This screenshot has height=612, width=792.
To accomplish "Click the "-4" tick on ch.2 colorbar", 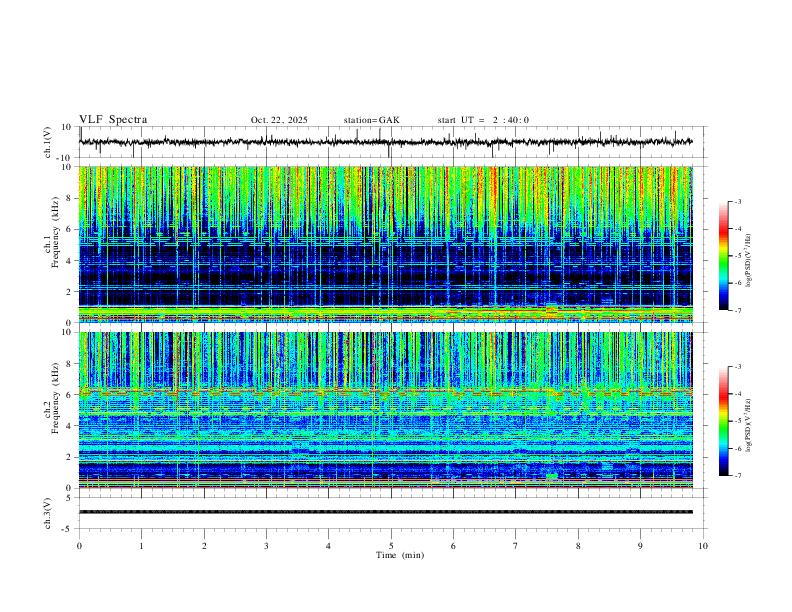I will pyautogui.click(x=737, y=394).
